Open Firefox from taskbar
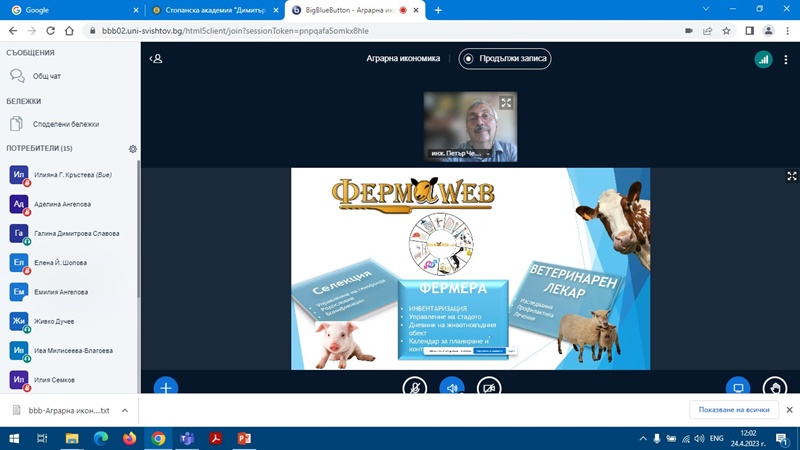The width and height of the screenshot is (800, 450). point(130,438)
